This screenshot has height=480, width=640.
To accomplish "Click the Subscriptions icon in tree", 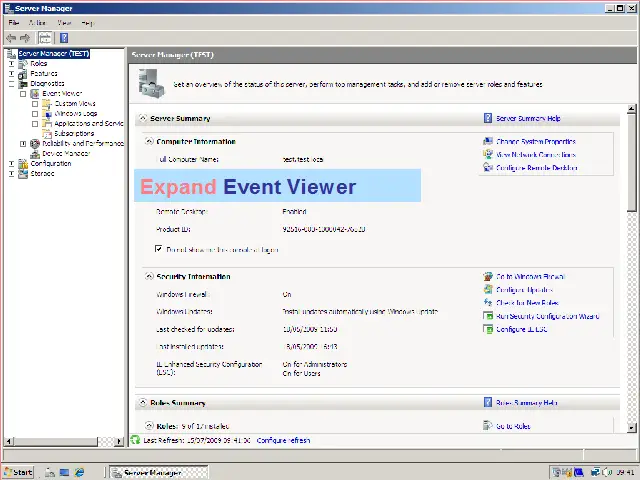I will click(x=47, y=133).
